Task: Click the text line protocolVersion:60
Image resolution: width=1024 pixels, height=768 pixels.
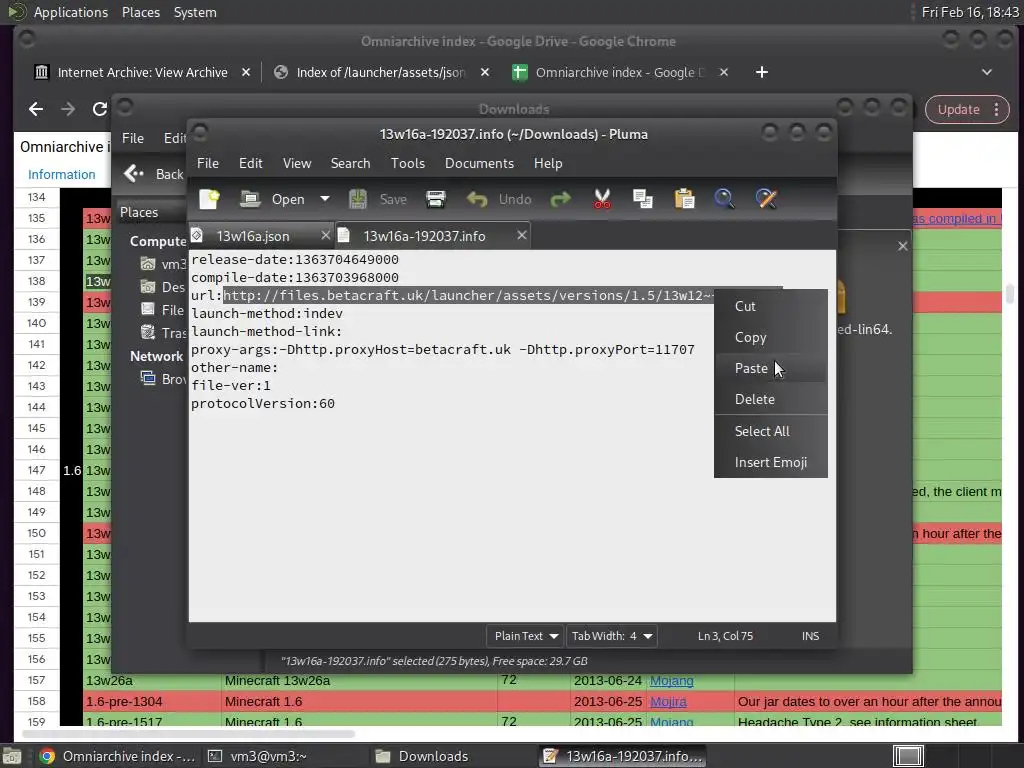Action: click(x=263, y=404)
